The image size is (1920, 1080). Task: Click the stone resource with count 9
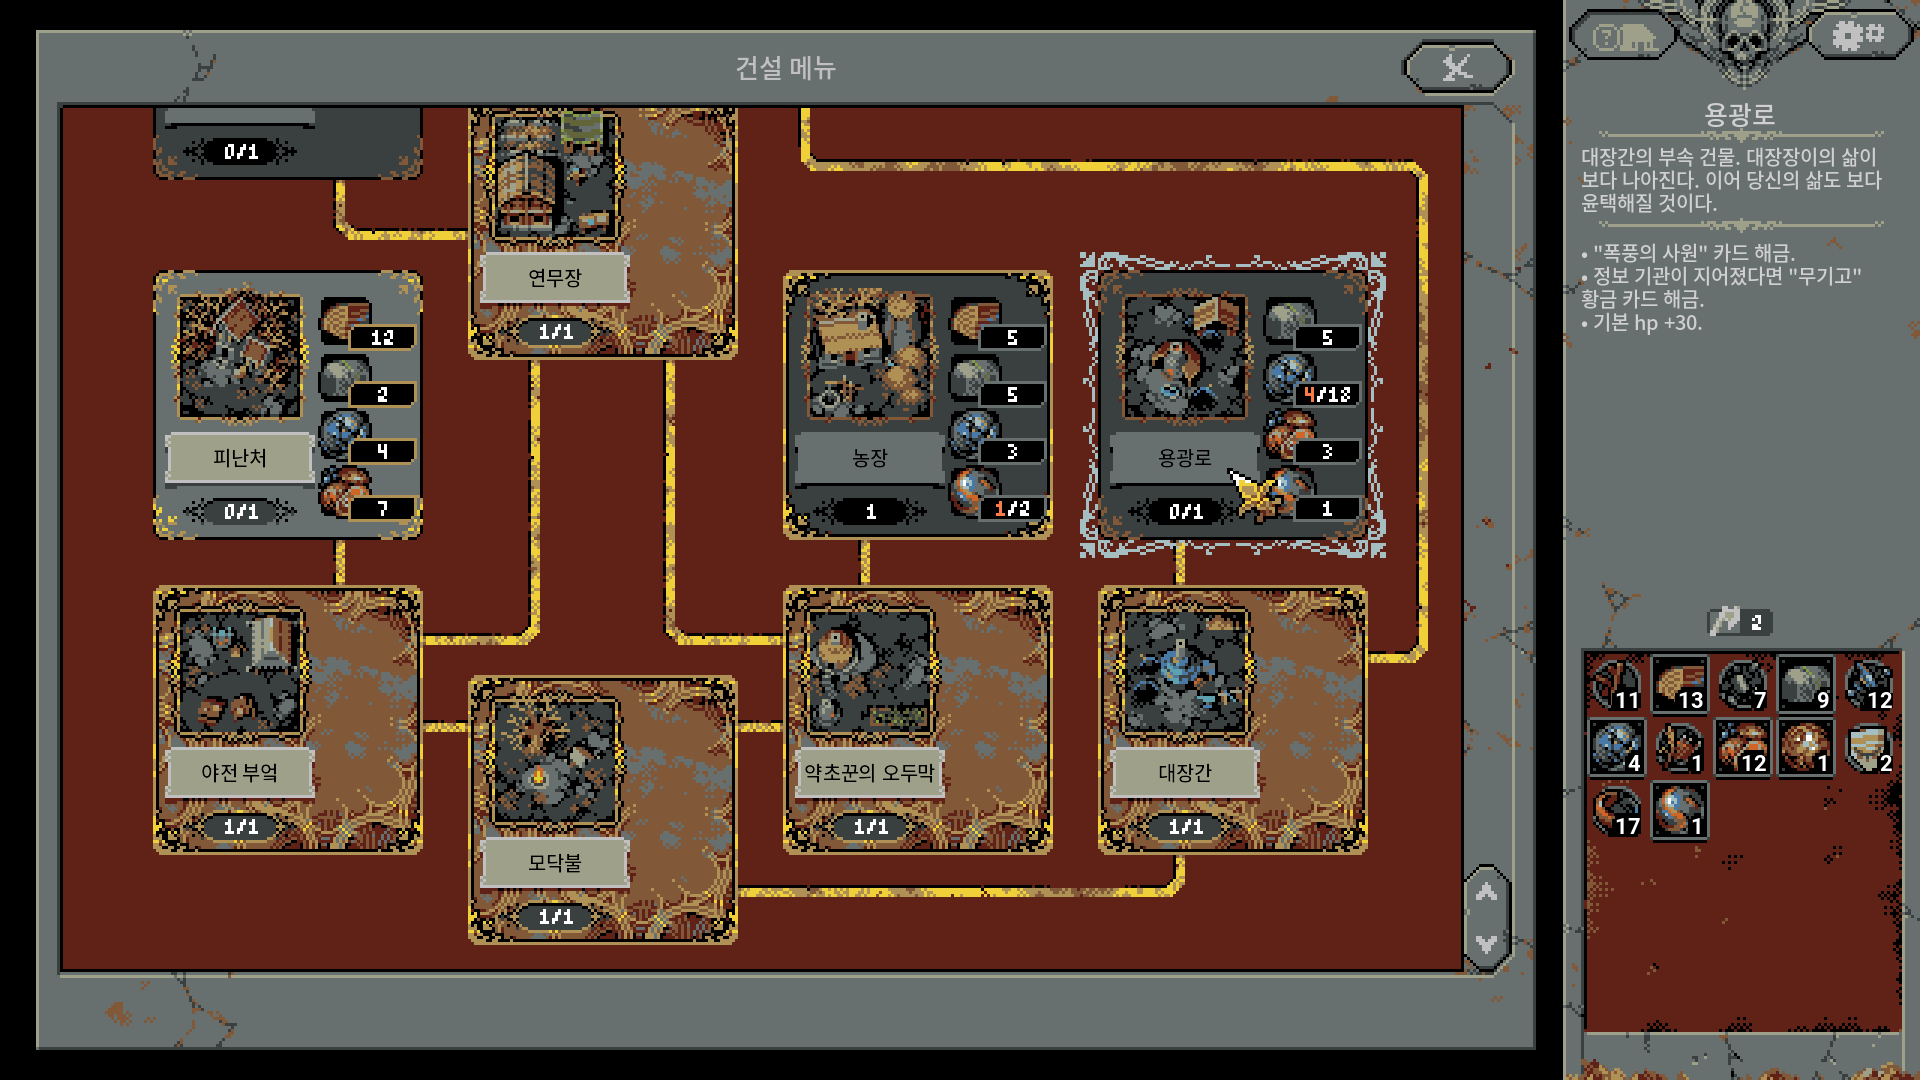[x=1805, y=685]
